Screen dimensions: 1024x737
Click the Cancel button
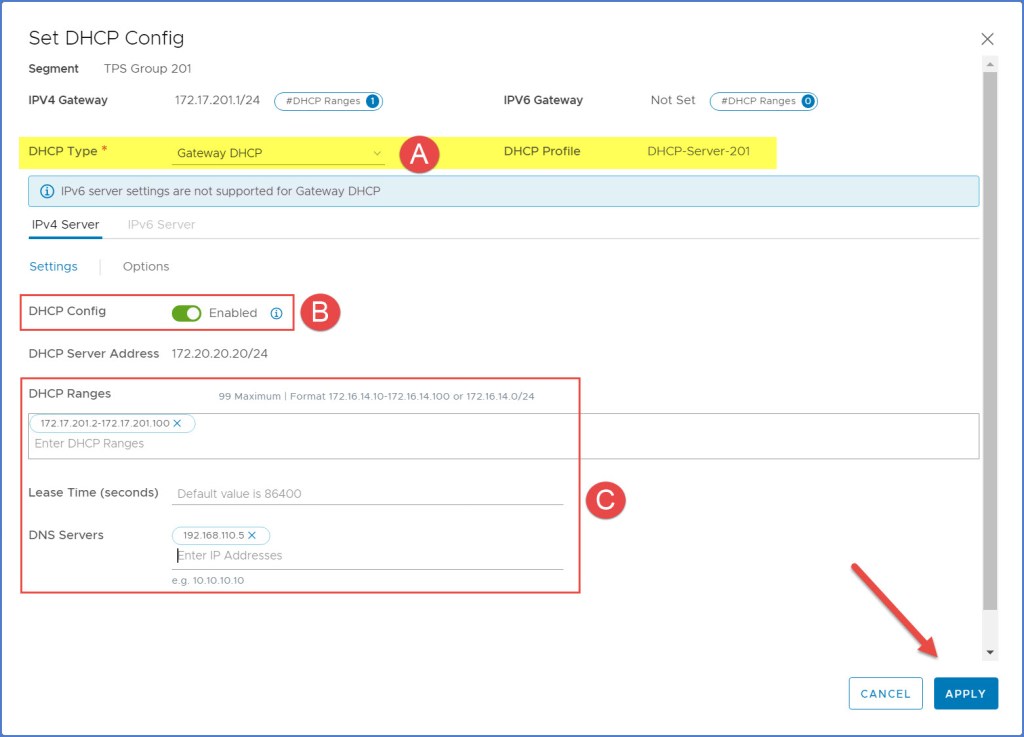pos(885,693)
